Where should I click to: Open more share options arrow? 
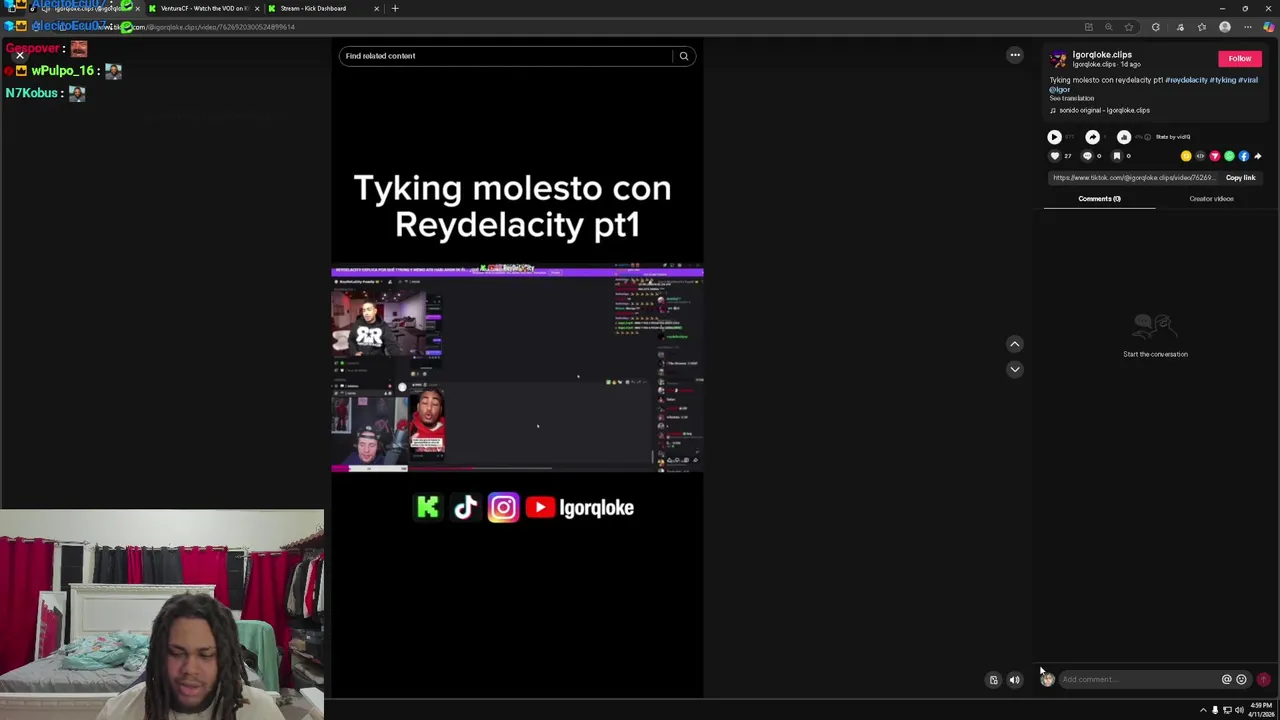[x=1258, y=156]
